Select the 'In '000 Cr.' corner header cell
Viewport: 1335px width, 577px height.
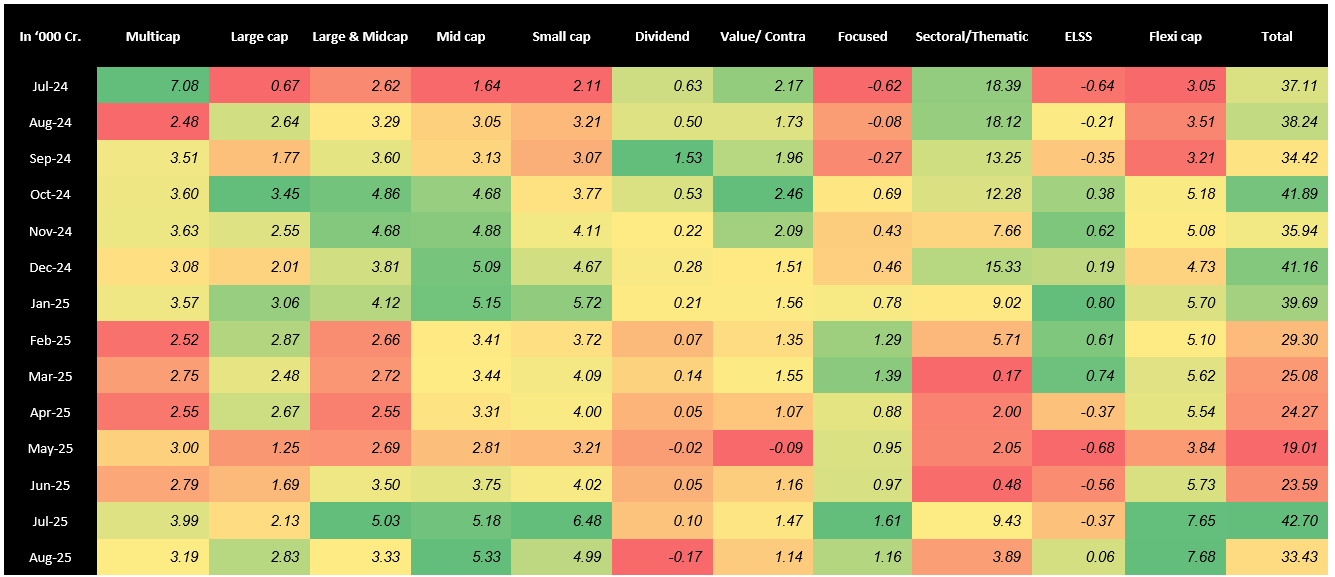(49, 37)
